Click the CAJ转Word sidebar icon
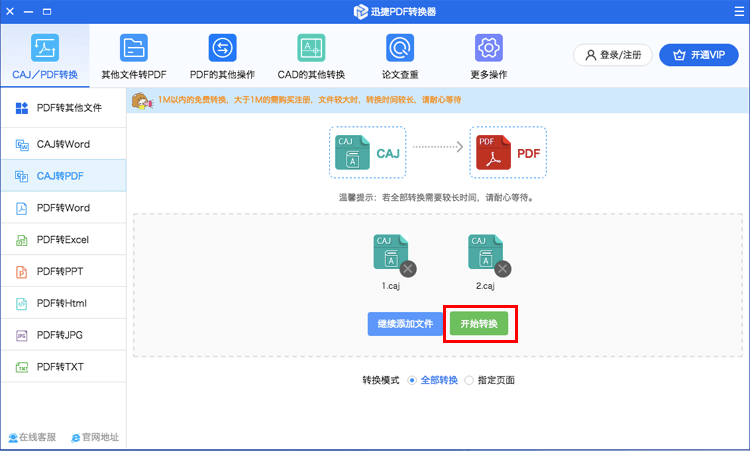 [22, 144]
